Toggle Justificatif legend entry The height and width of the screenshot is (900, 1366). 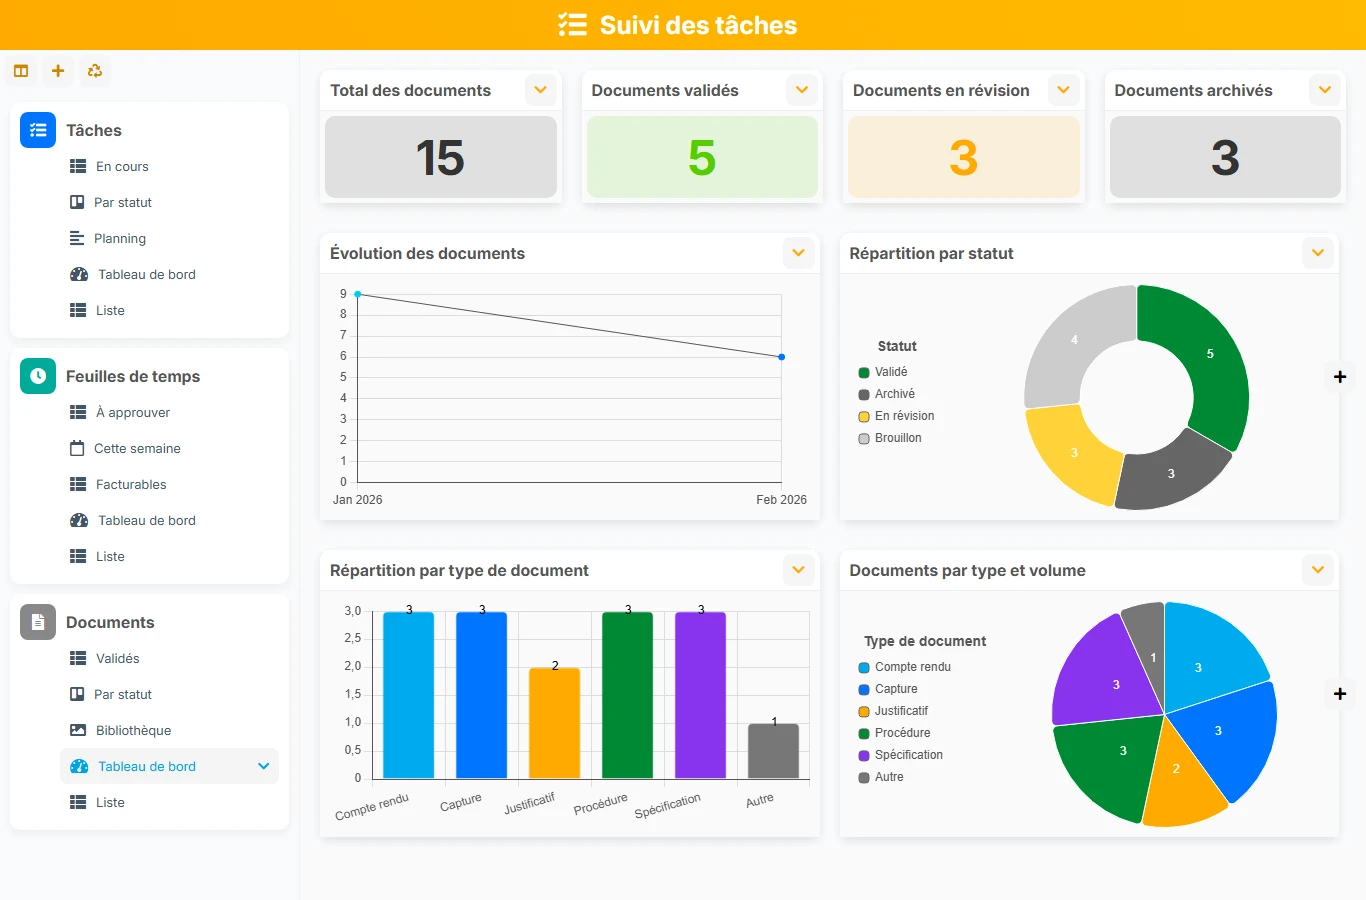pyautogui.click(x=894, y=711)
